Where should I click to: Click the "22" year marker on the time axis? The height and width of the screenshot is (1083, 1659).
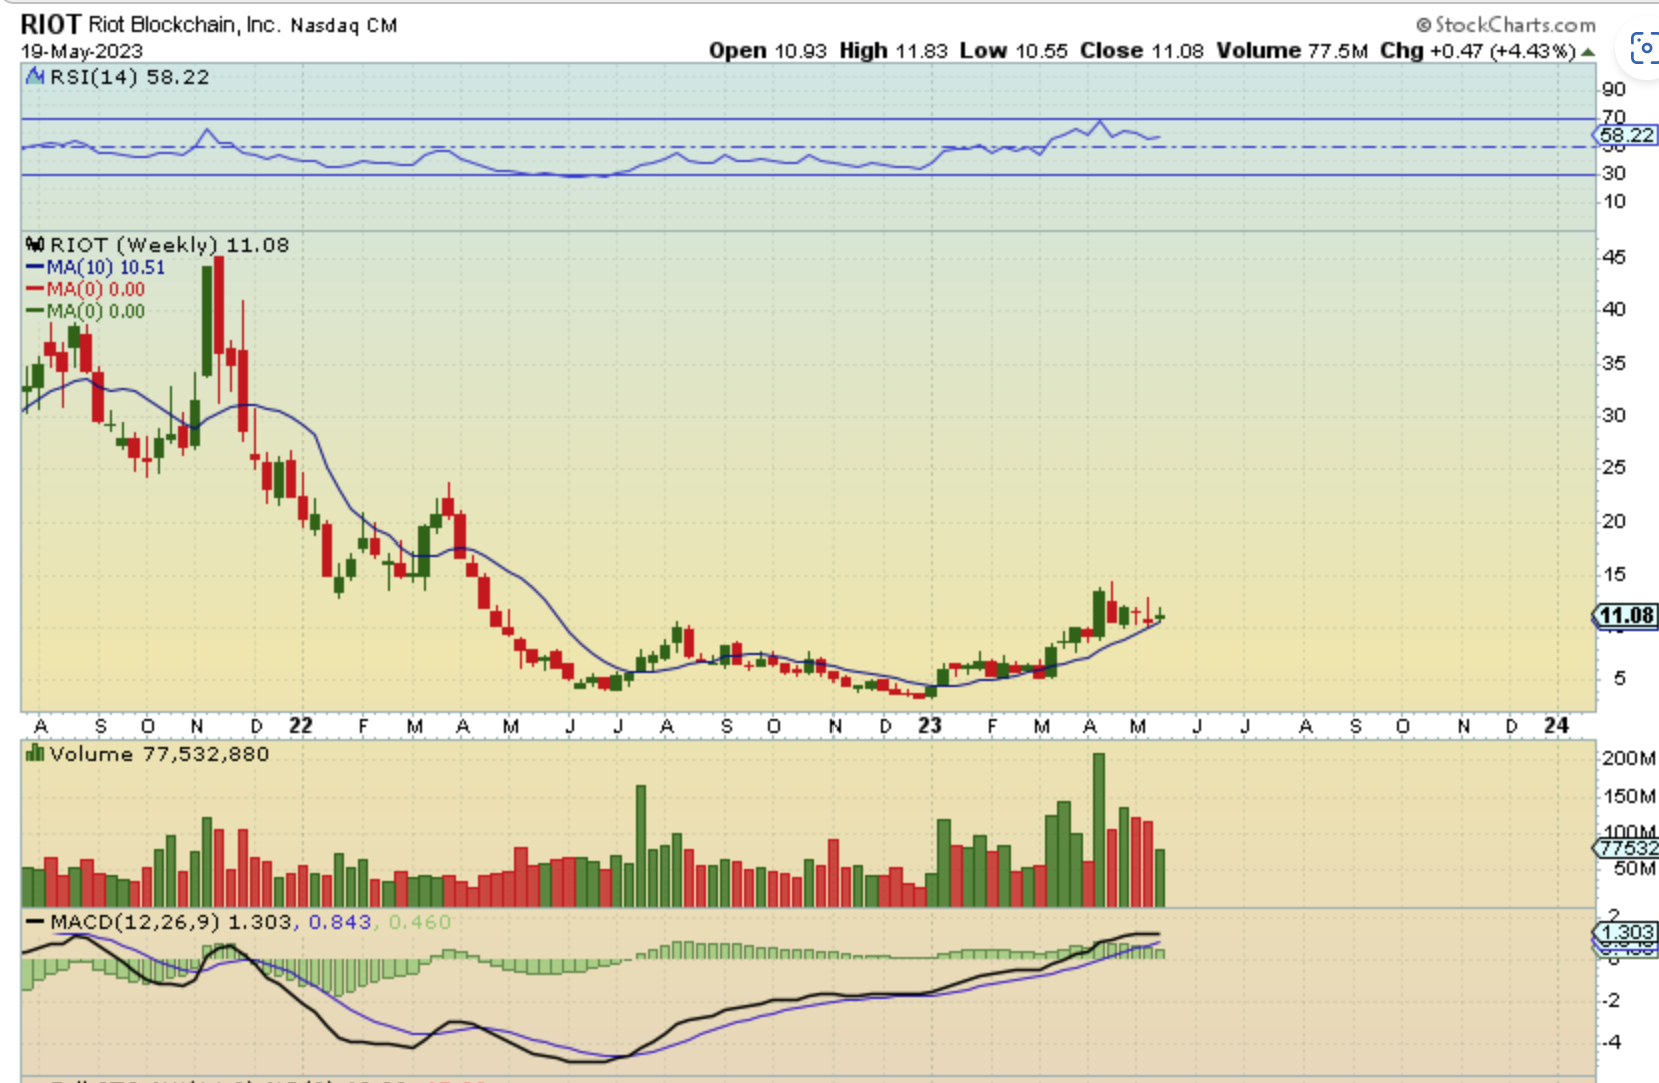tap(301, 726)
